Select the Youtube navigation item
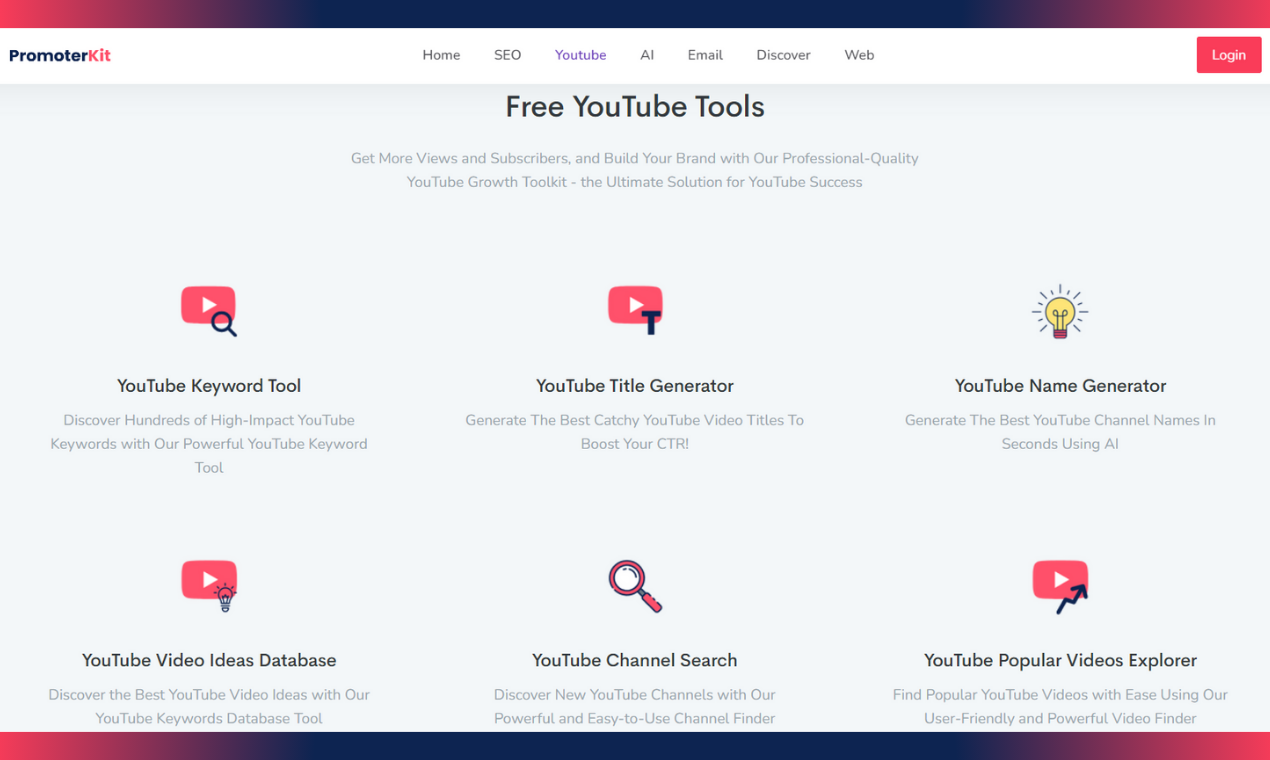 pos(580,55)
